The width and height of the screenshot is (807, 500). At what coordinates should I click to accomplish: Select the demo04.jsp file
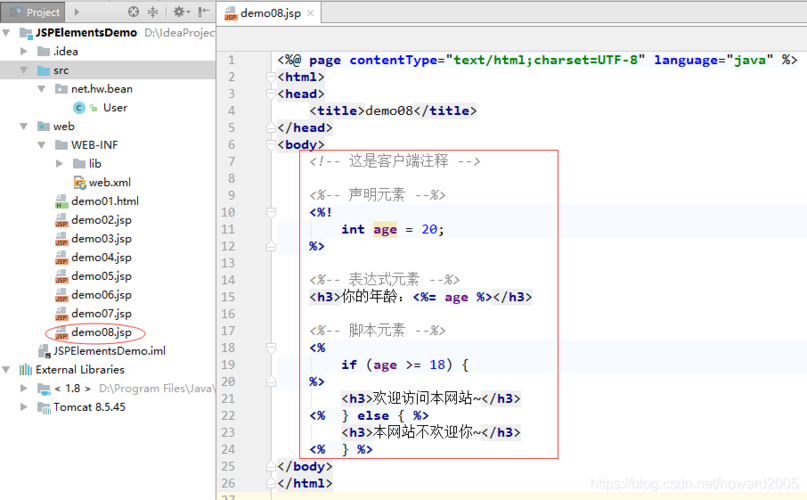tap(101, 257)
